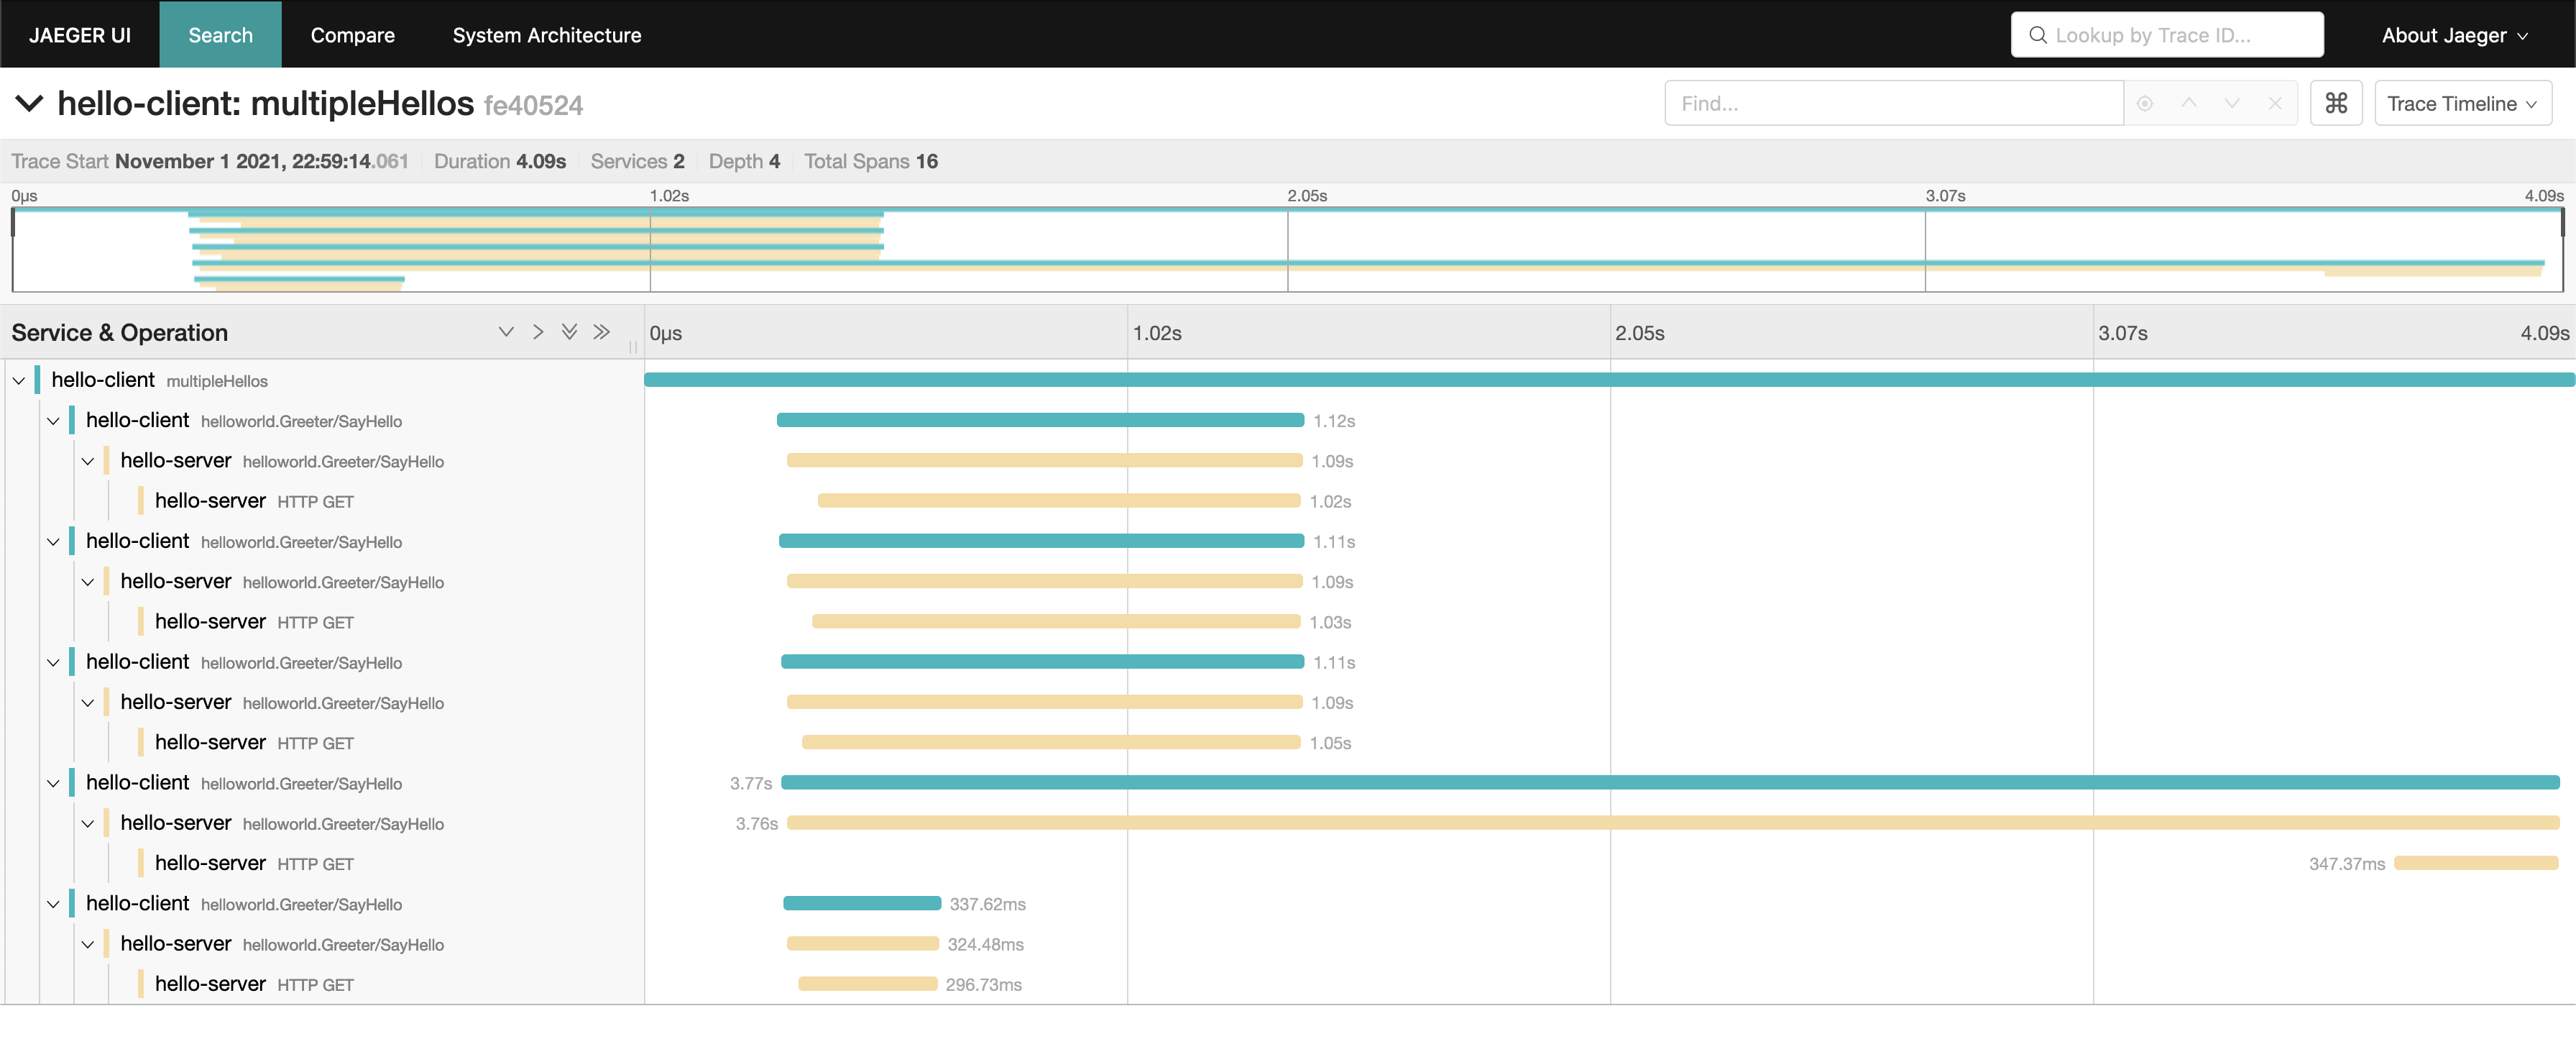Screen dimensions: 2576x1057
Task: Clear the Find search with X icon
Action: click(2274, 103)
